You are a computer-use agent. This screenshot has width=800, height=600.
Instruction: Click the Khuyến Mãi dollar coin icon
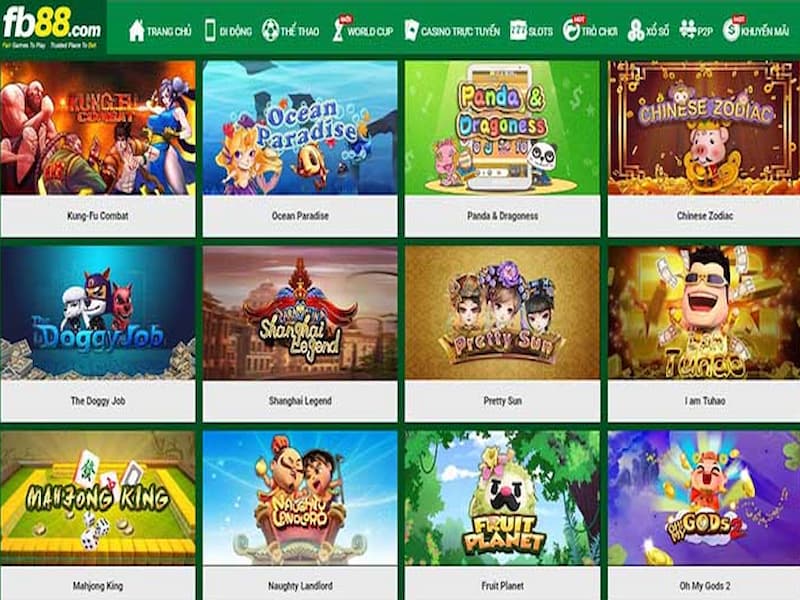coord(731,31)
